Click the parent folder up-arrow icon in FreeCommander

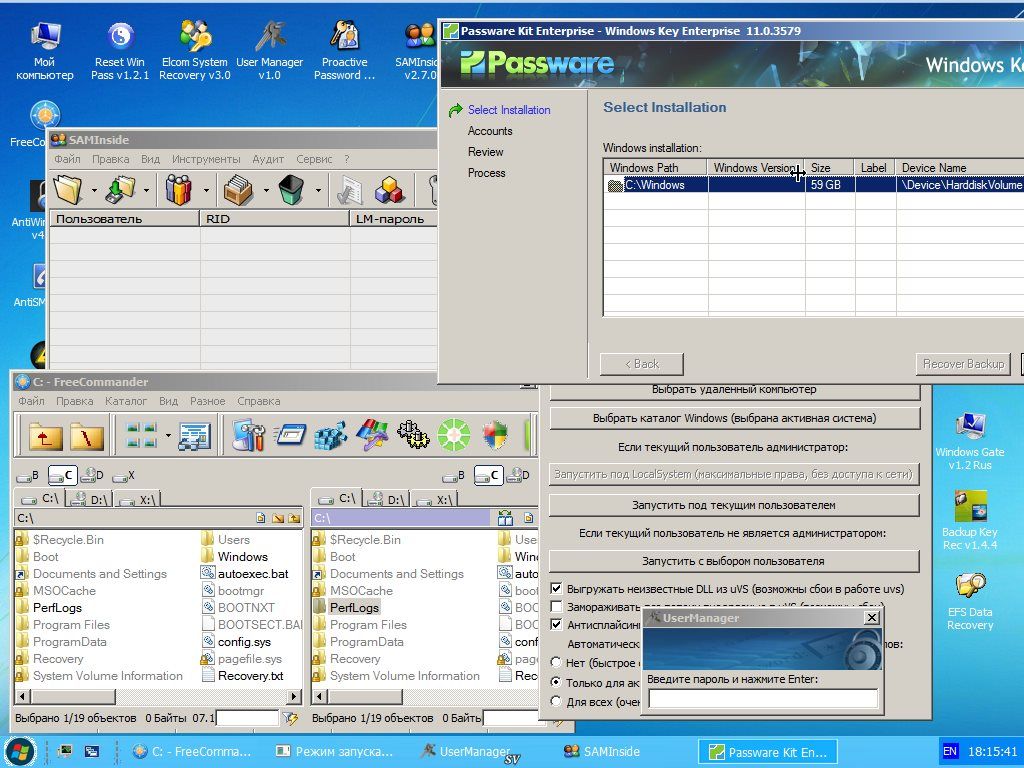click(45, 435)
